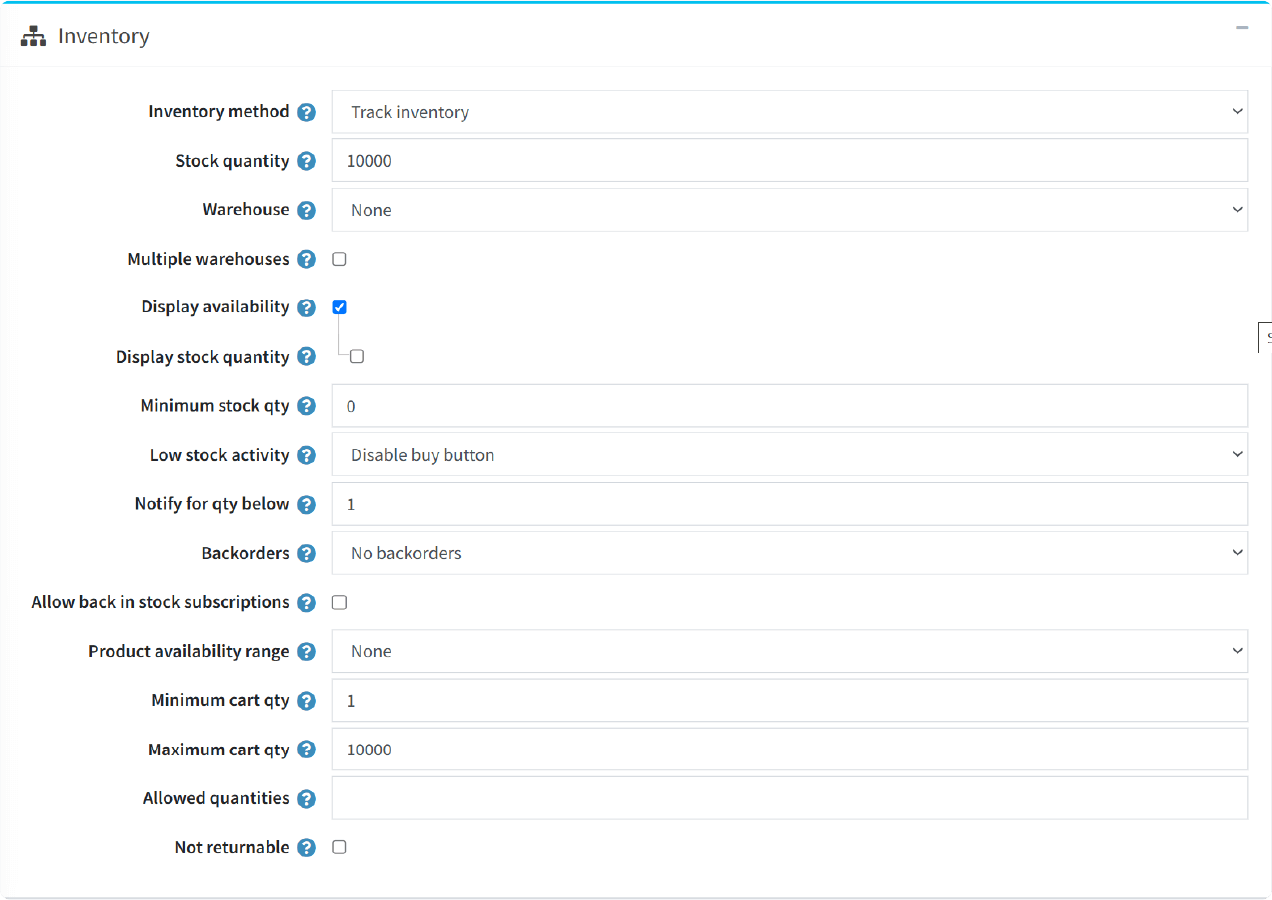Enable Allow back in stock subscriptions
The width and height of the screenshot is (1272, 900).
coord(339,602)
